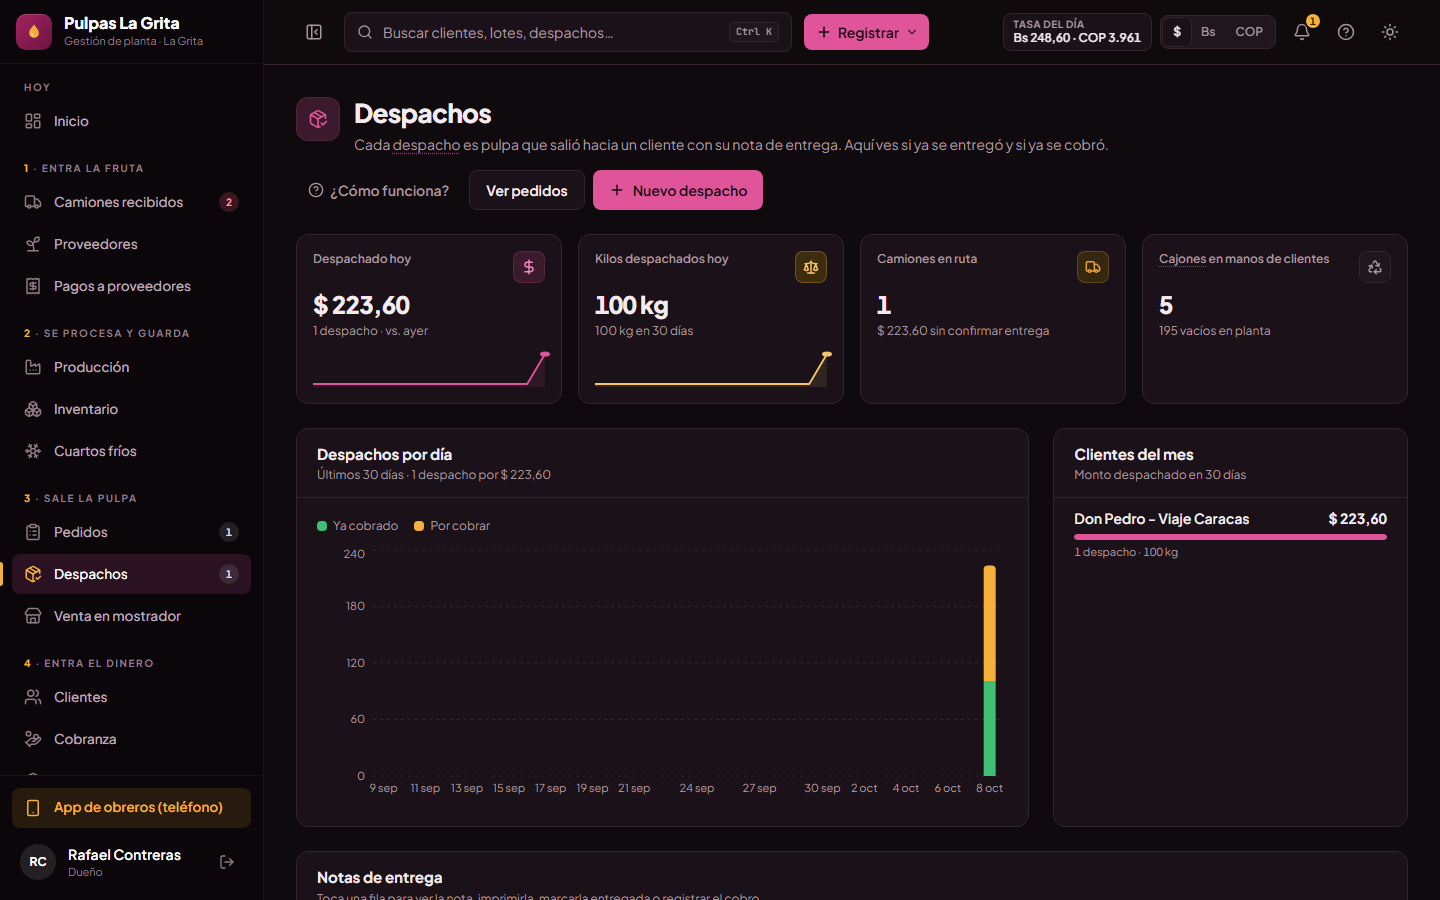
Task: Open help question mark icon
Action: coord(1346,32)
